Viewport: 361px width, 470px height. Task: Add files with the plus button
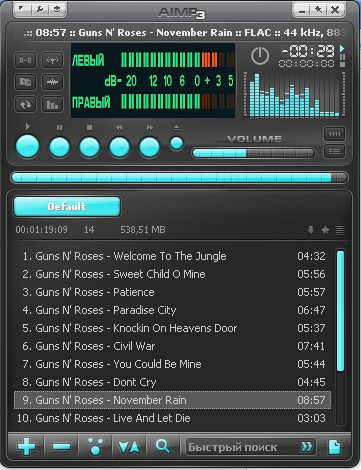coord(27,447)
